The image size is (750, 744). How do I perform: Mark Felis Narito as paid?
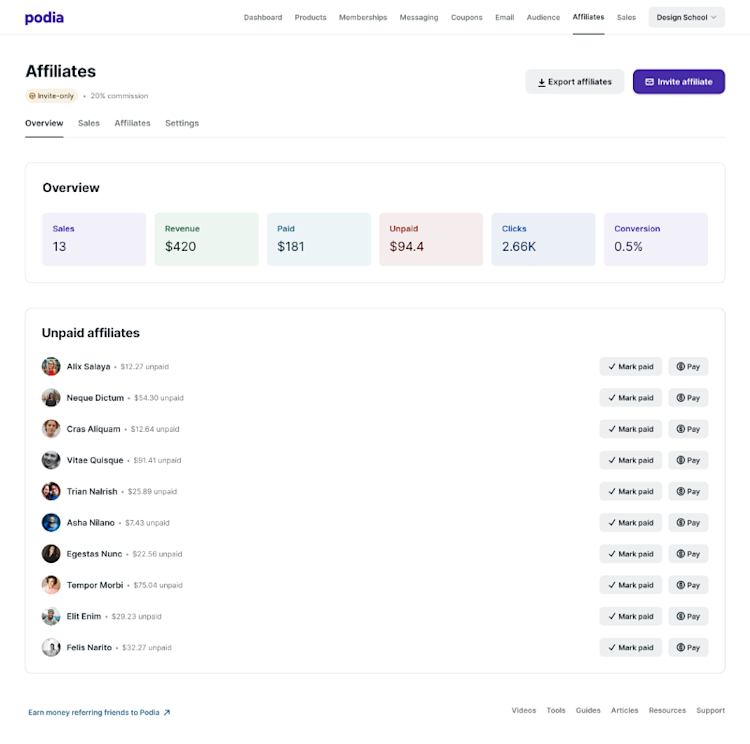(630, 647)
